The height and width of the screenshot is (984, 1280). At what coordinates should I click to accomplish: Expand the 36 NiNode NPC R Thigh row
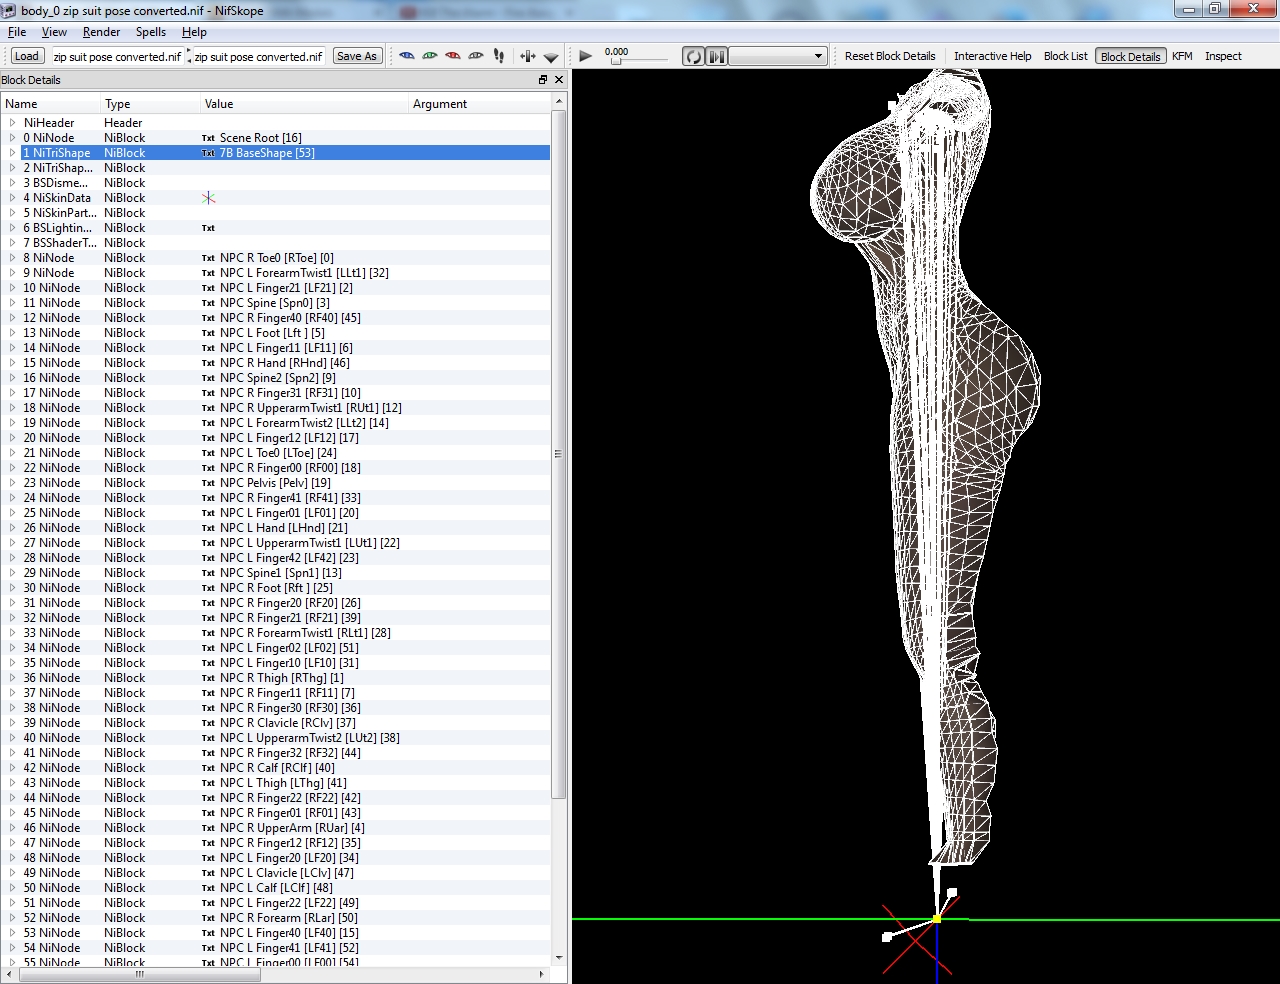pos(12,678)
